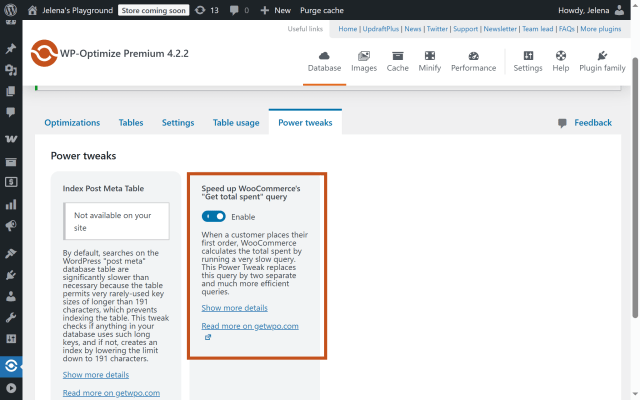
Task: Toggle the Enable switch for WooCommerce query
Action: pos(213,217)
